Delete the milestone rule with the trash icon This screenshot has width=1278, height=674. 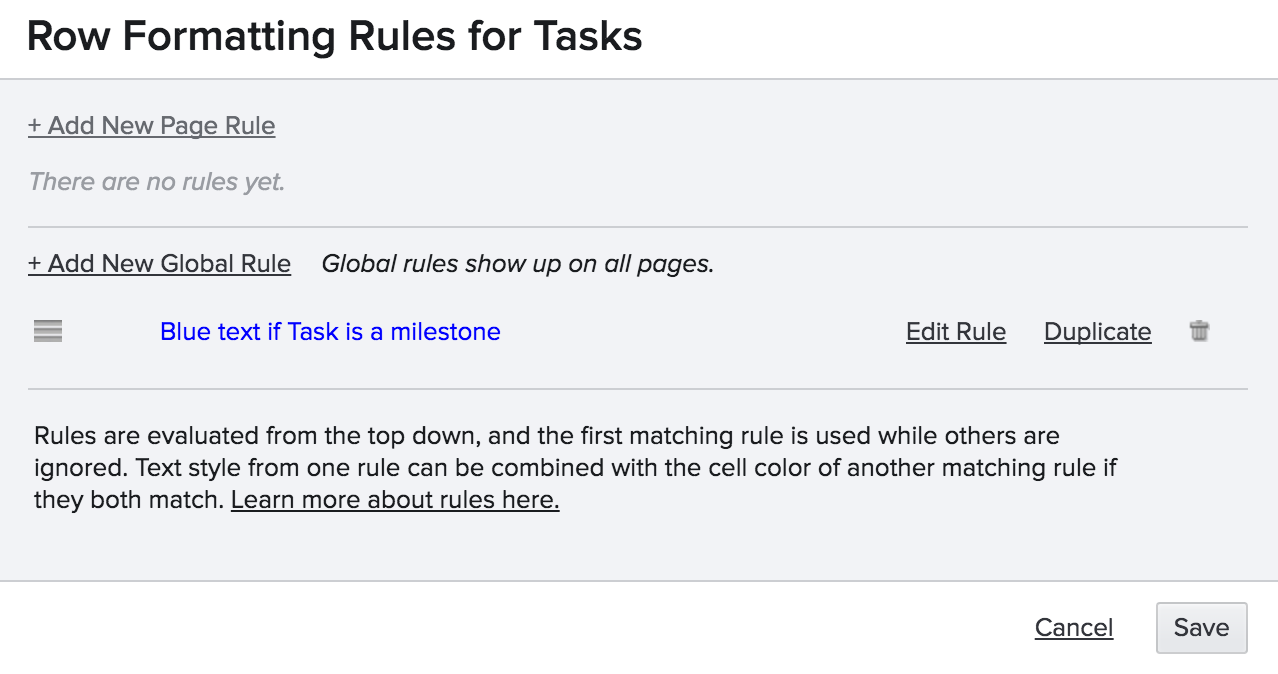click(x=1199, y=331)
